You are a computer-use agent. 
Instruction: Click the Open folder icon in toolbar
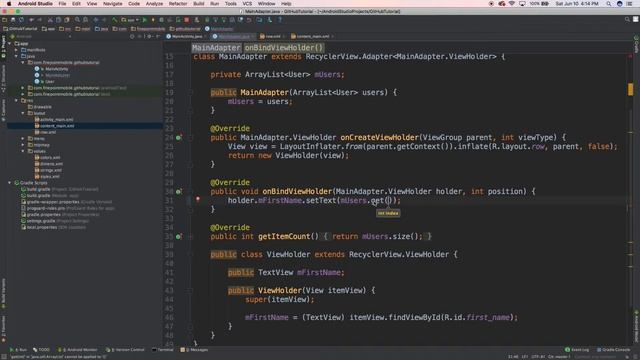coord(4,20)
